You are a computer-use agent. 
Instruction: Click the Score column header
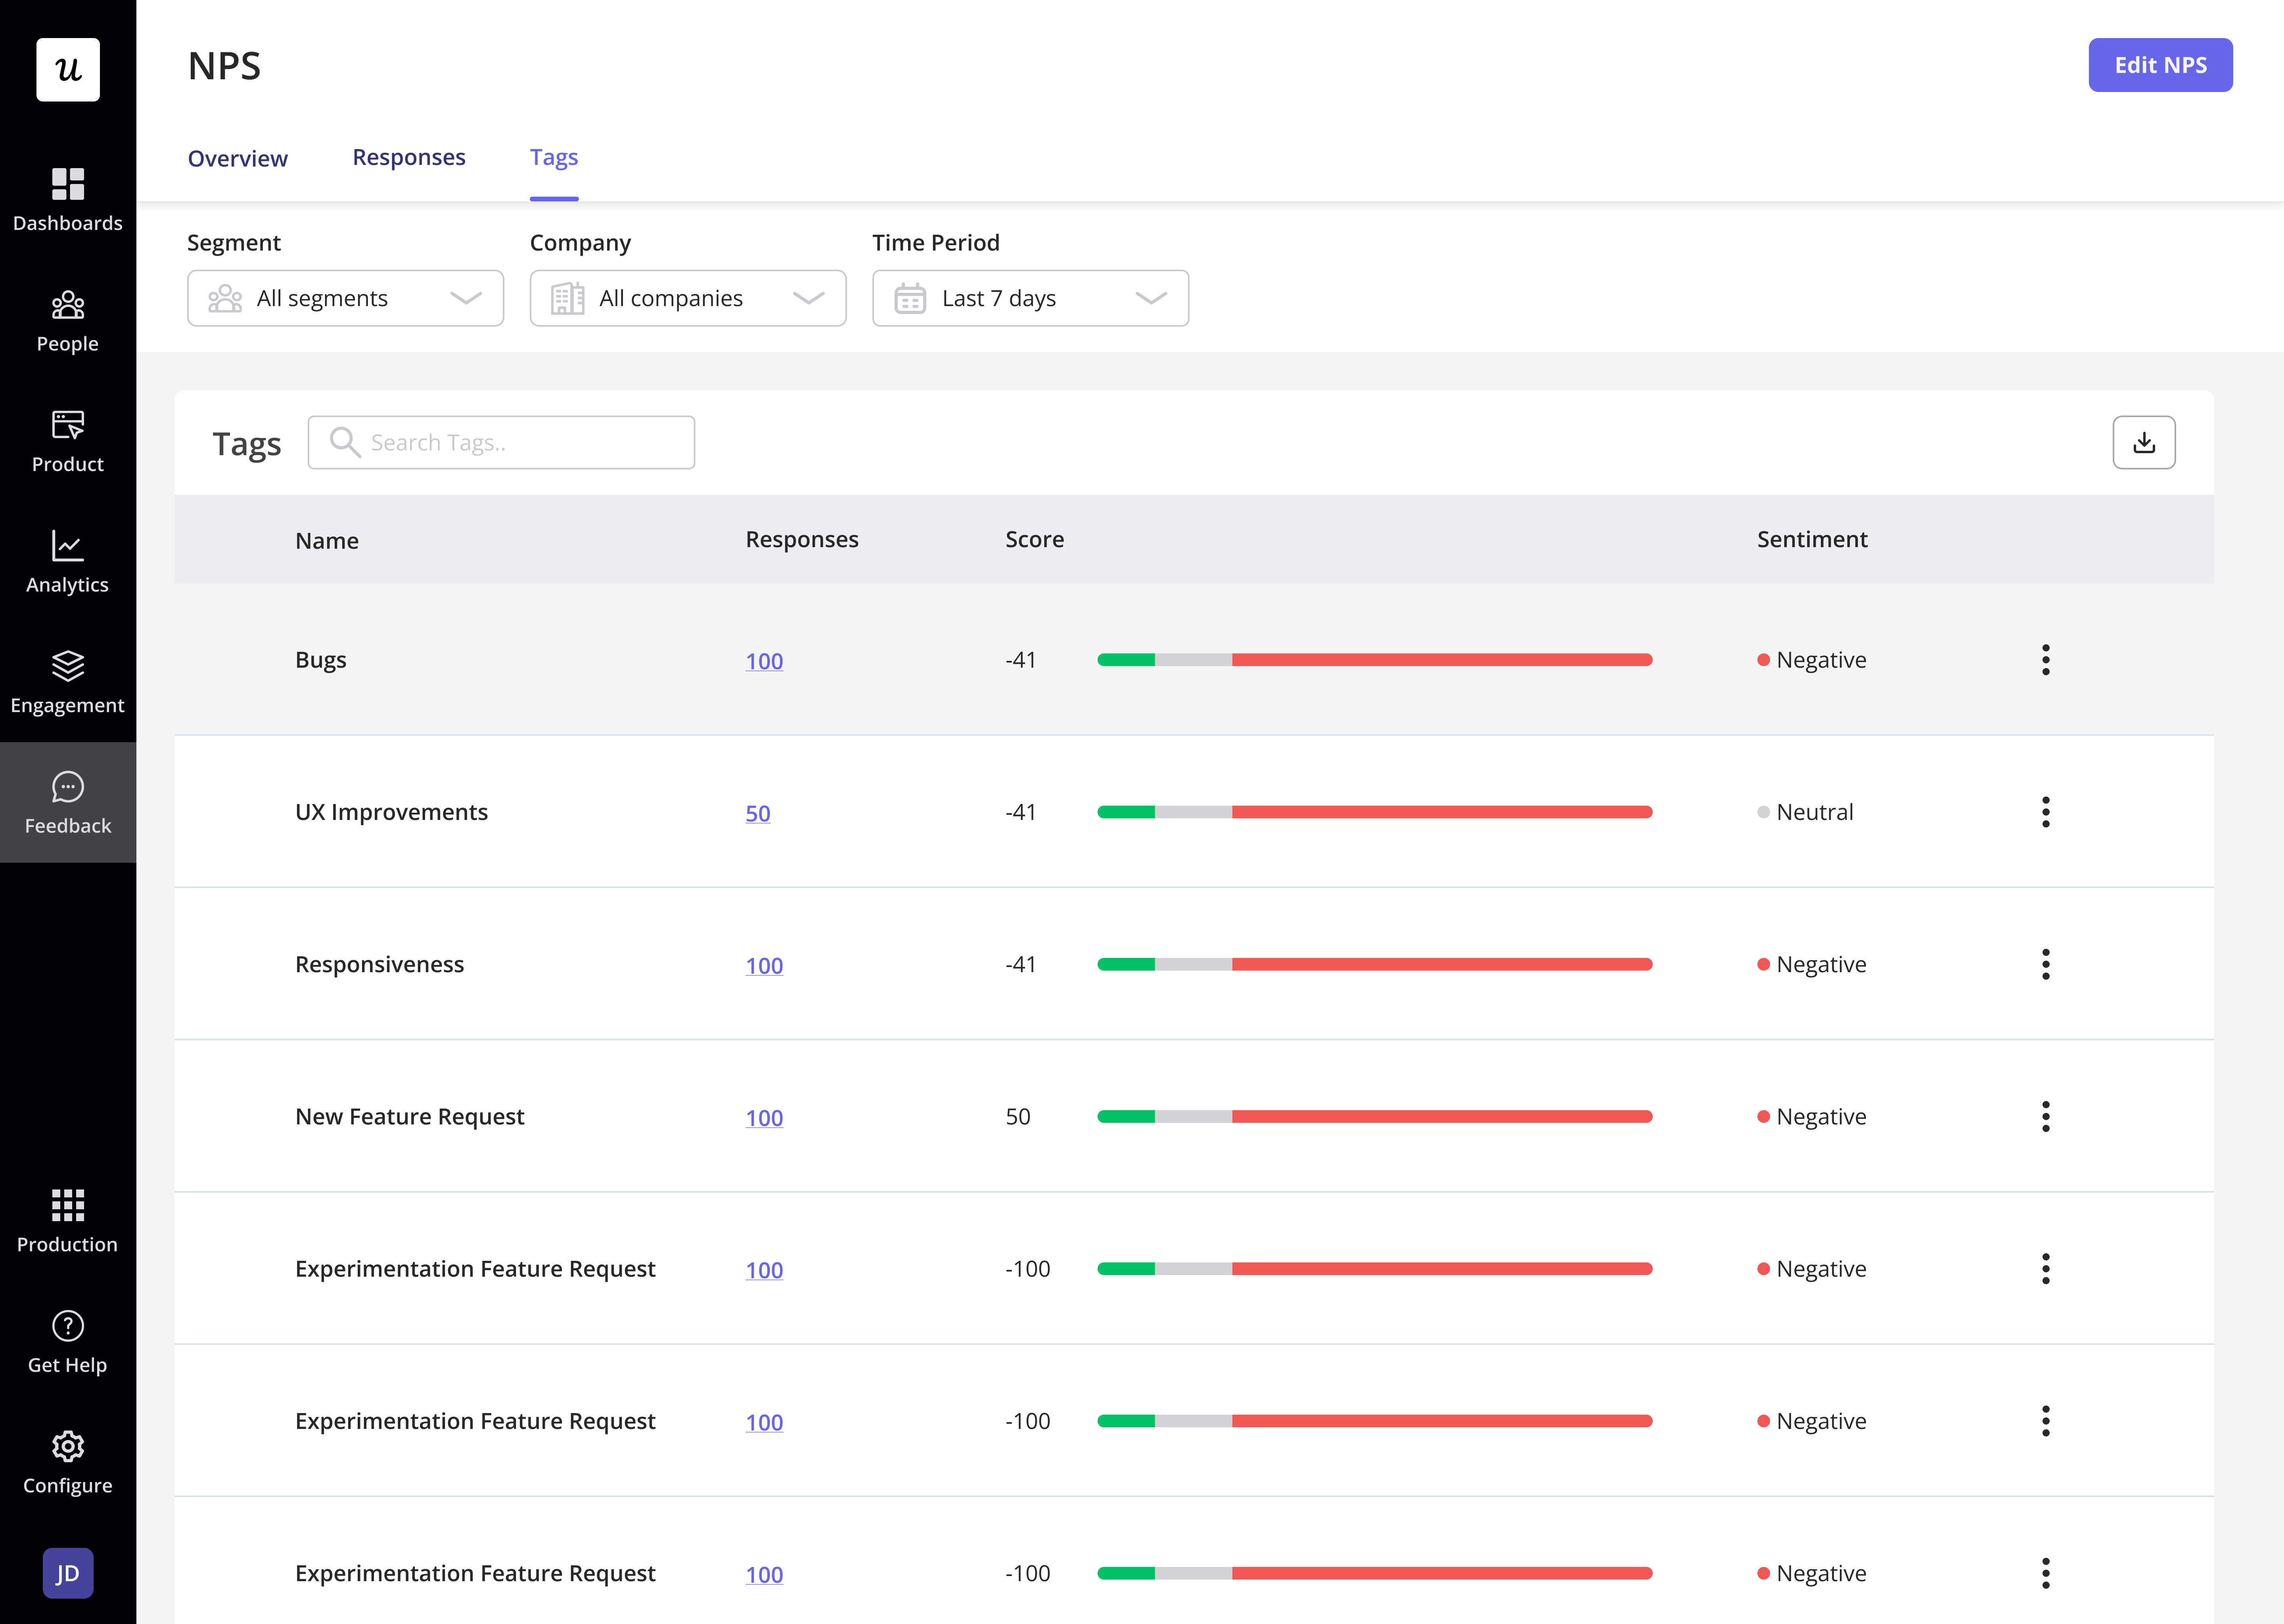(x=1034, y=540)
